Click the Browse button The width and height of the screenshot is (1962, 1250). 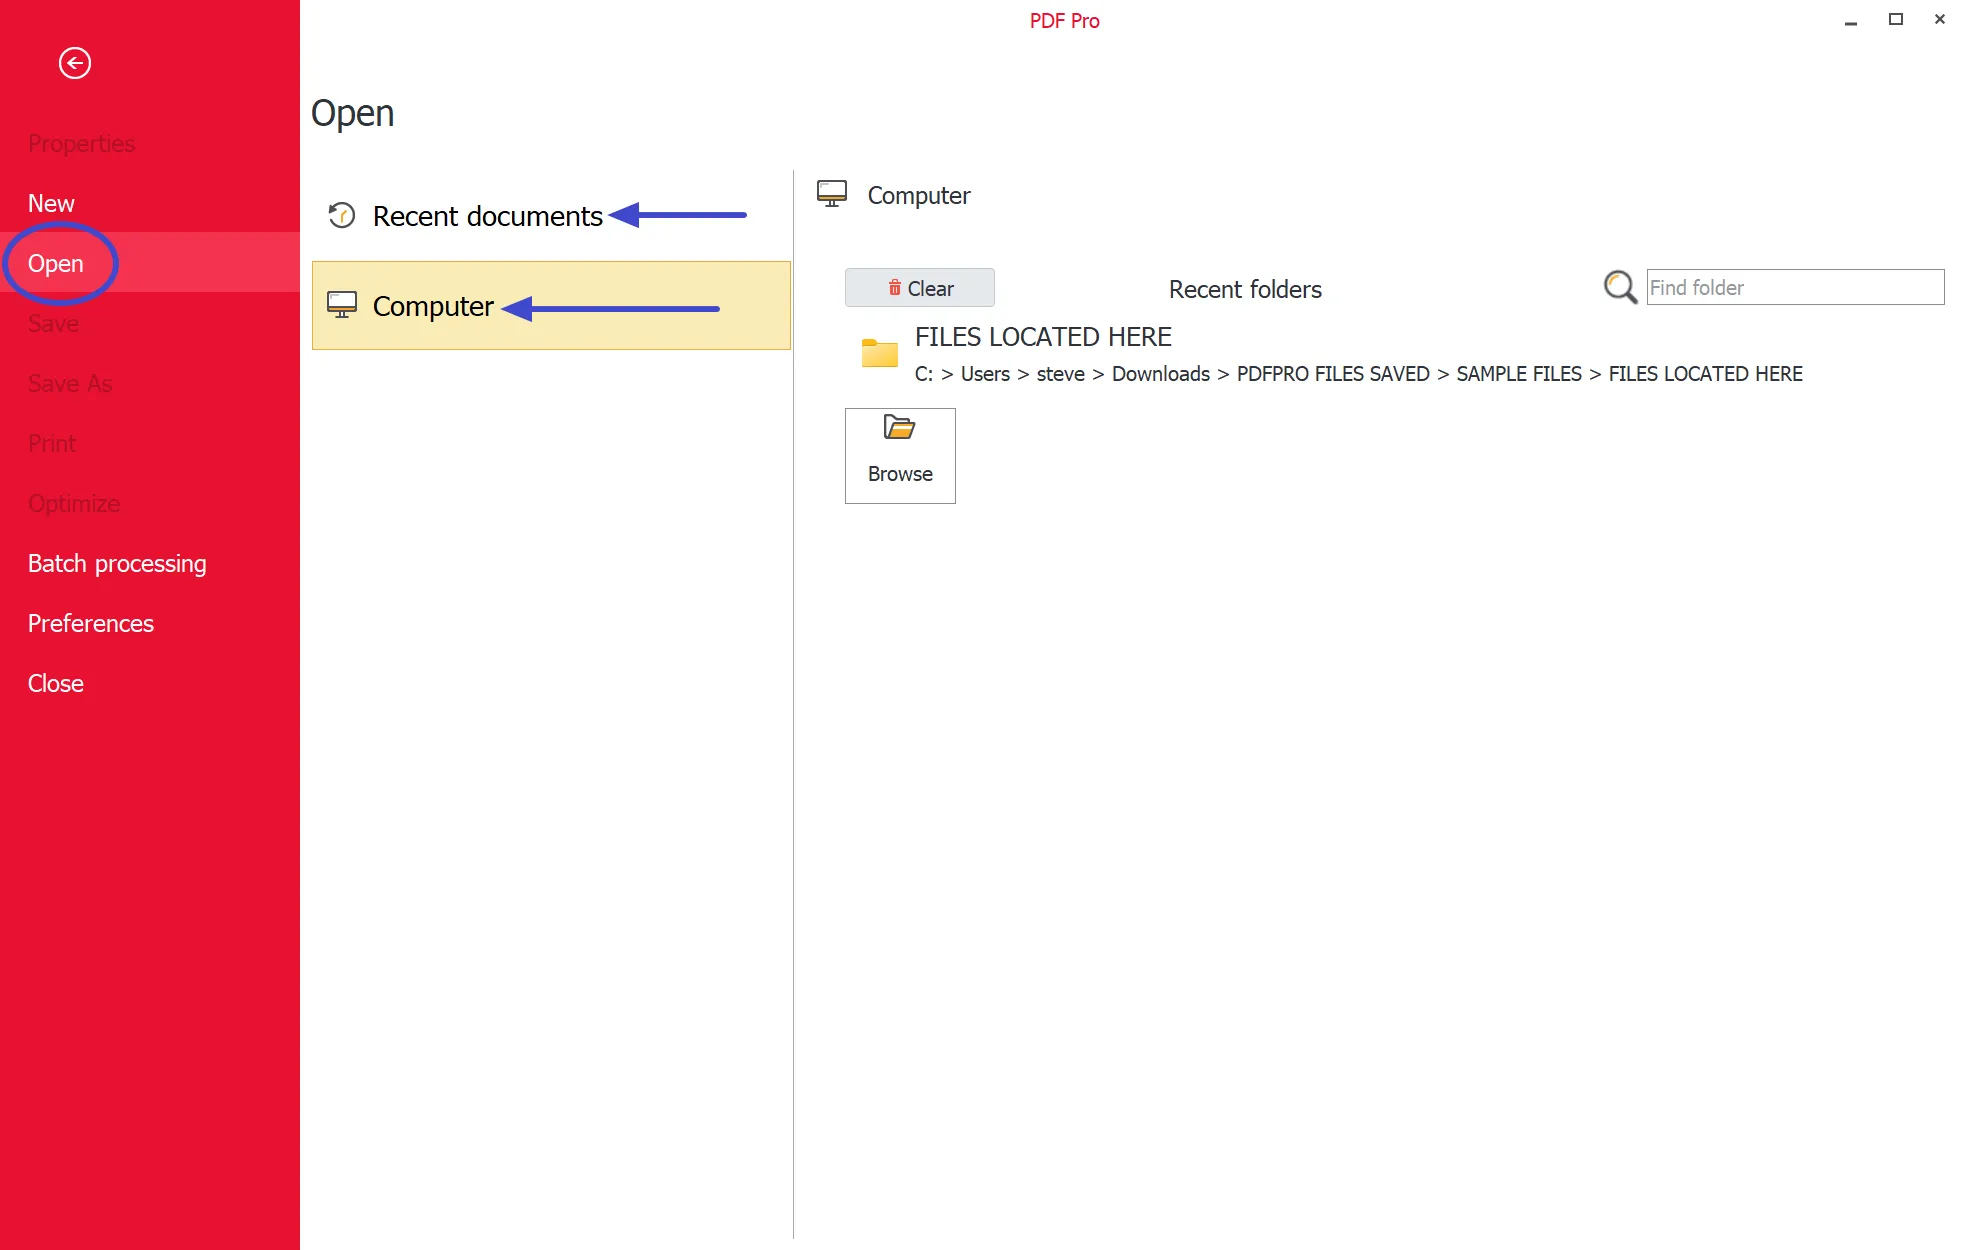(900, 456)
